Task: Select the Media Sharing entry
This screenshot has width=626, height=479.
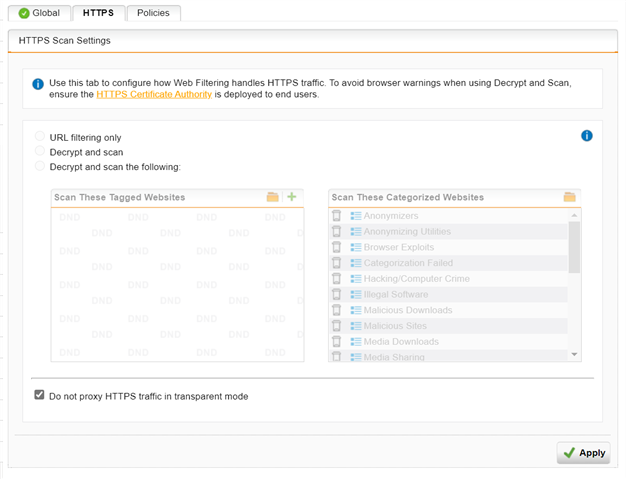Action: [x=394, y=357]
